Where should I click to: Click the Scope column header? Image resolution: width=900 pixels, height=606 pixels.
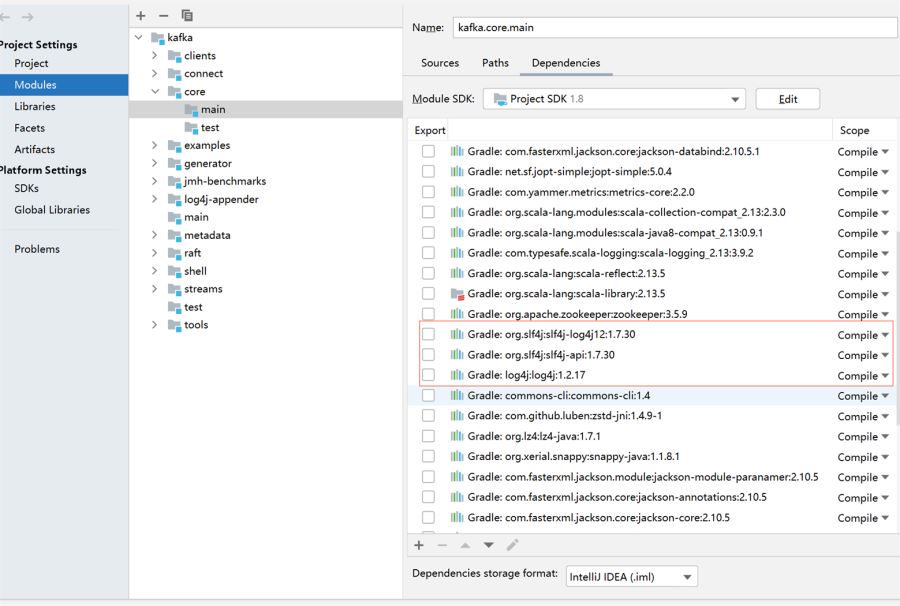854,130
